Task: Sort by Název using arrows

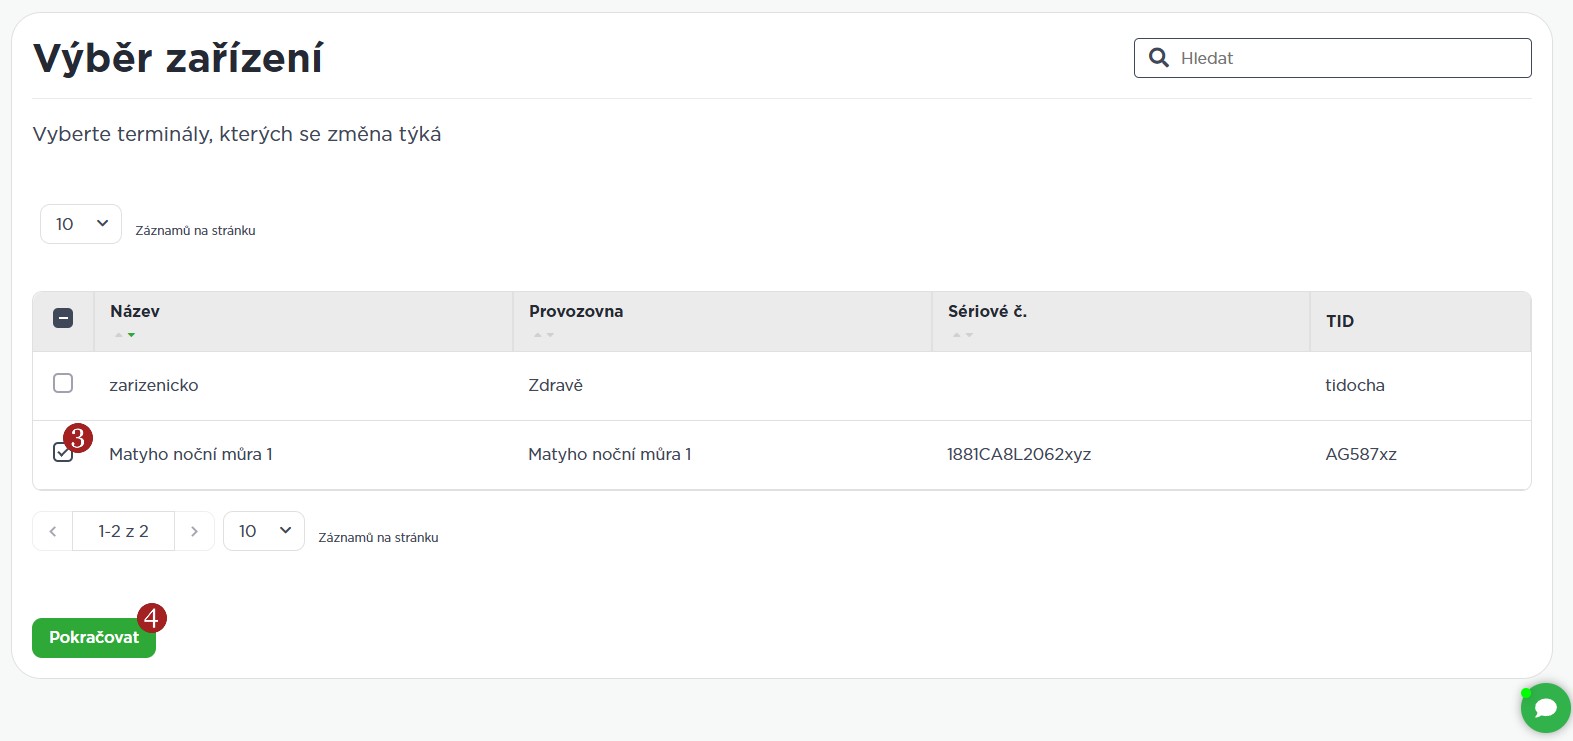Action: (x=125, y=335)
